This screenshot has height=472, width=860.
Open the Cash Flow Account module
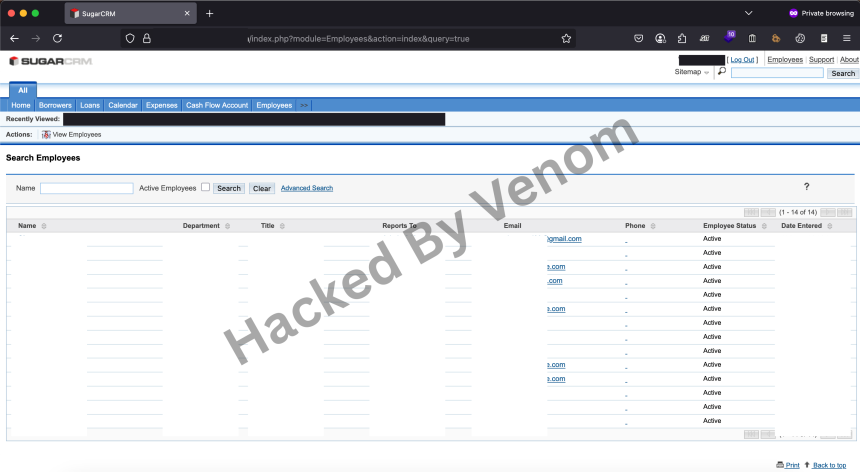click(x=217, y=105)
